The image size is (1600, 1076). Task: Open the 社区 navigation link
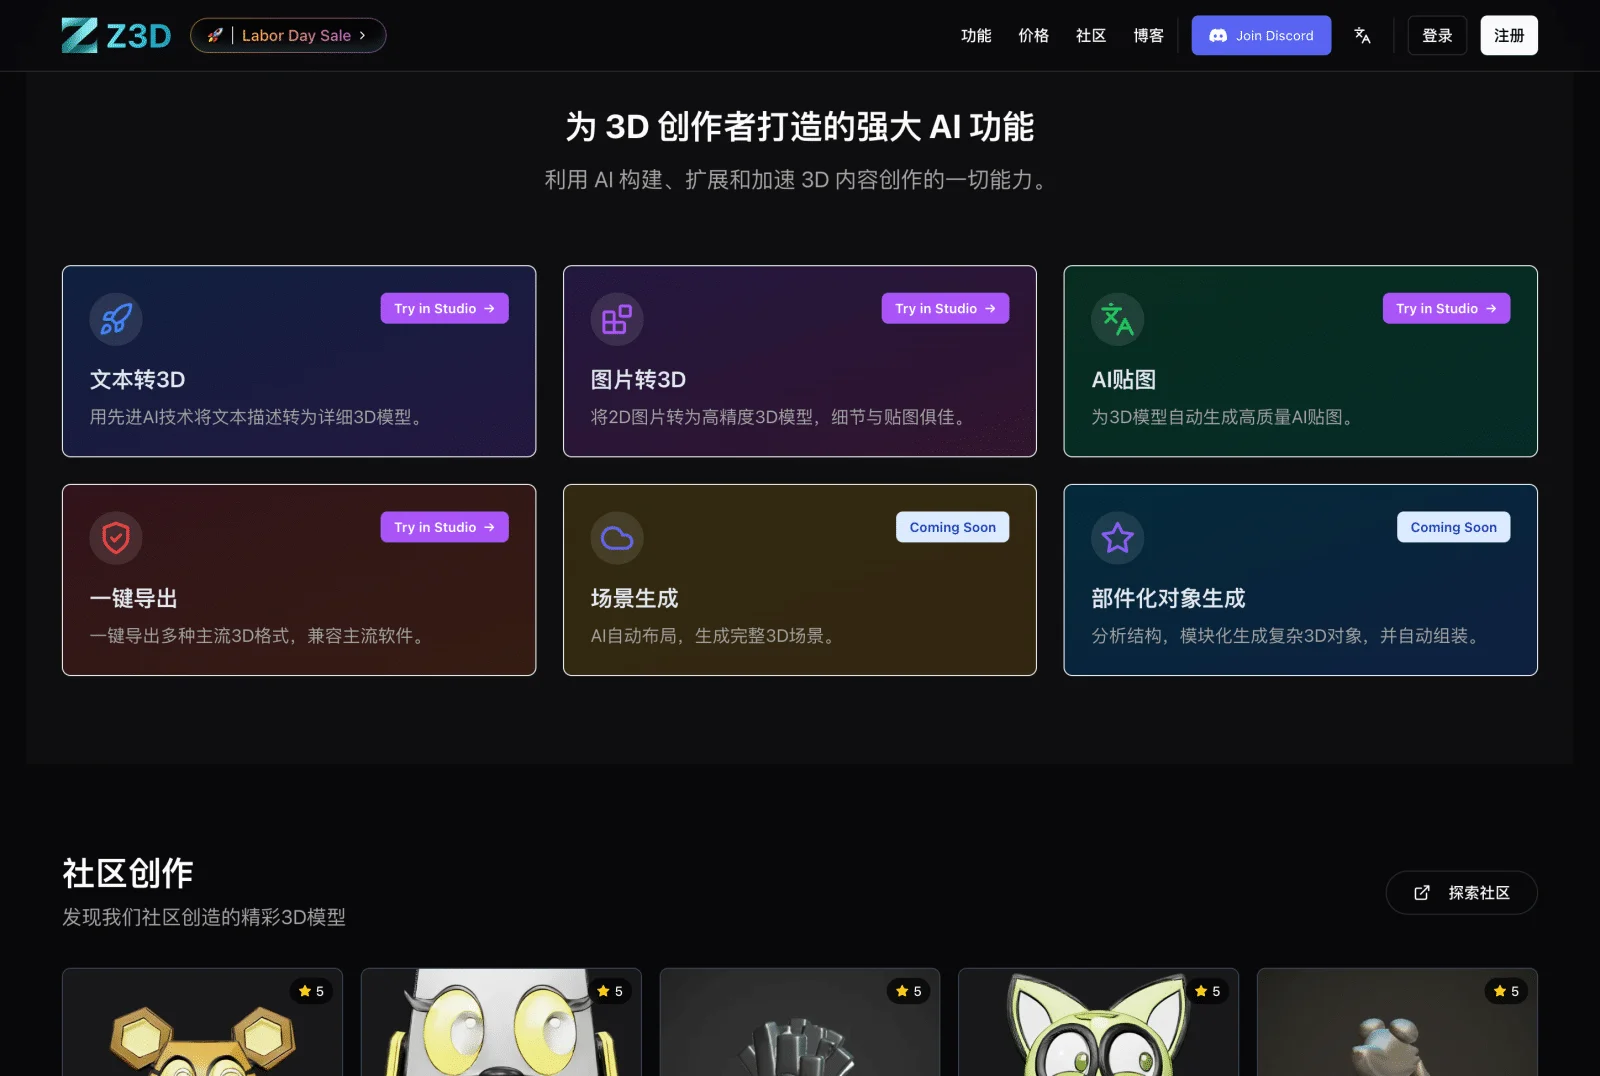[1089, 35]
